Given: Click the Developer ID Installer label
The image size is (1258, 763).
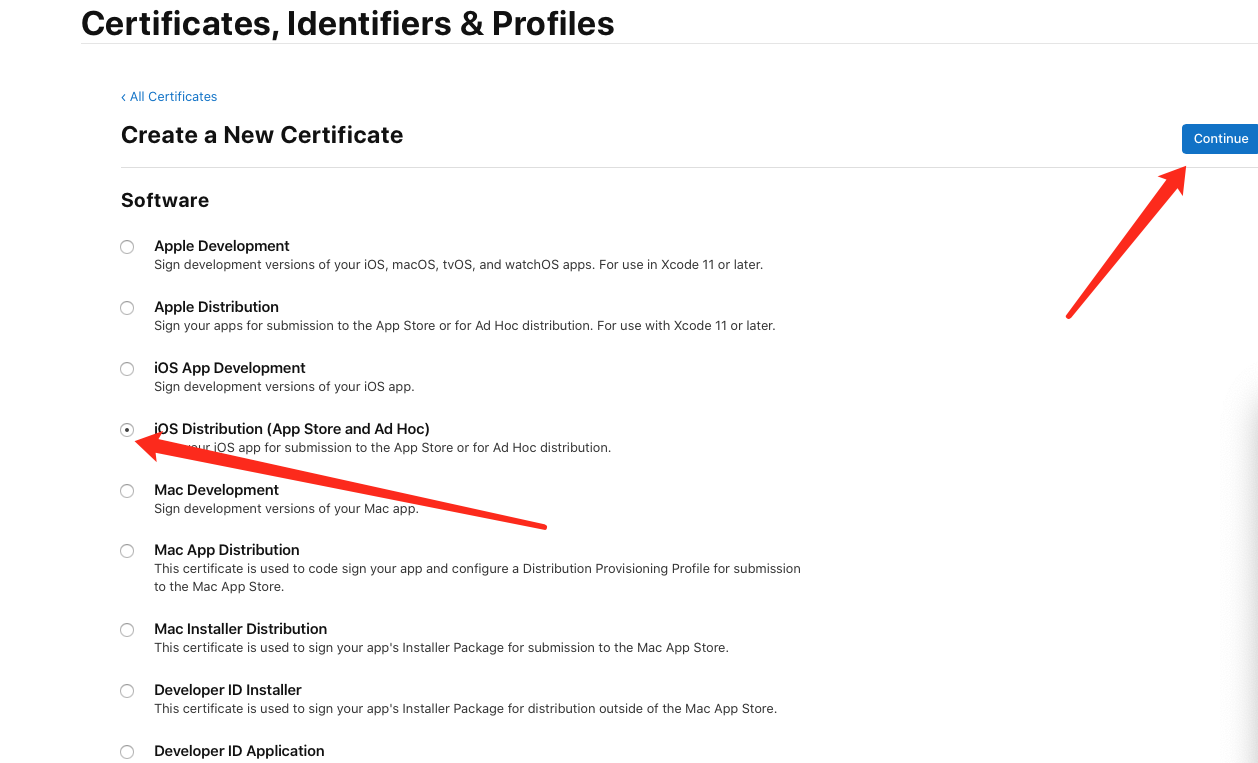Looking at the screenshot, I should pyautogui.click(x=228, y=690).
